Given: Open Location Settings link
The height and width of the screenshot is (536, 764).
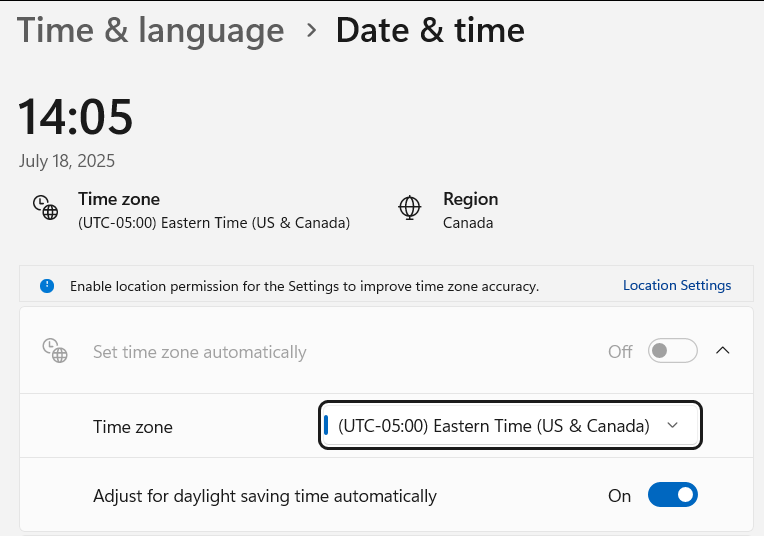Looking at the screenshot, I should (677, 285).
